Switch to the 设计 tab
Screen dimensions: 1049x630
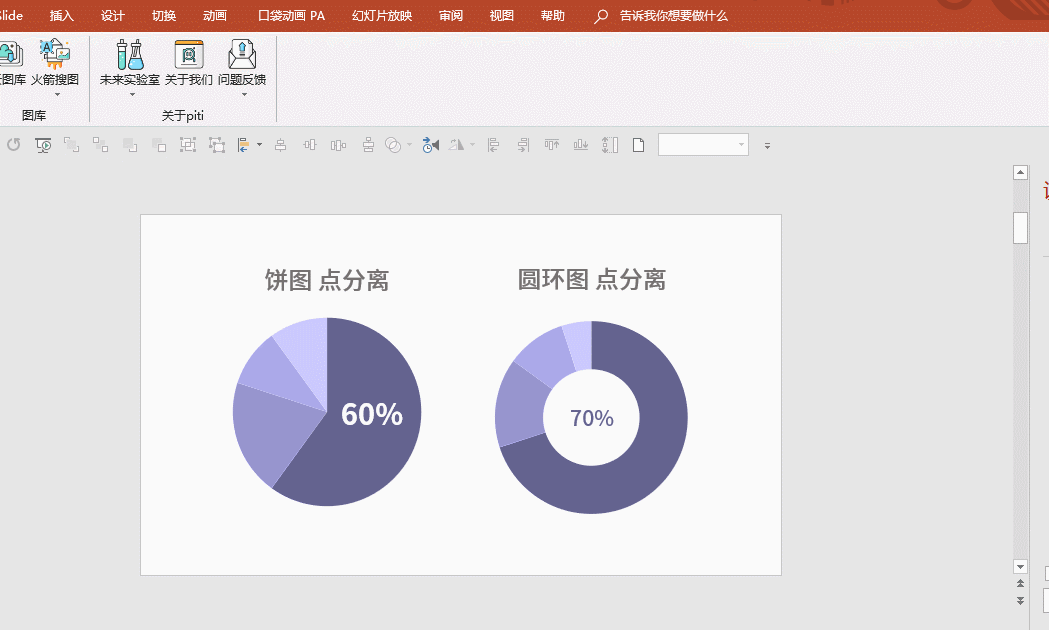click(112, 15)
